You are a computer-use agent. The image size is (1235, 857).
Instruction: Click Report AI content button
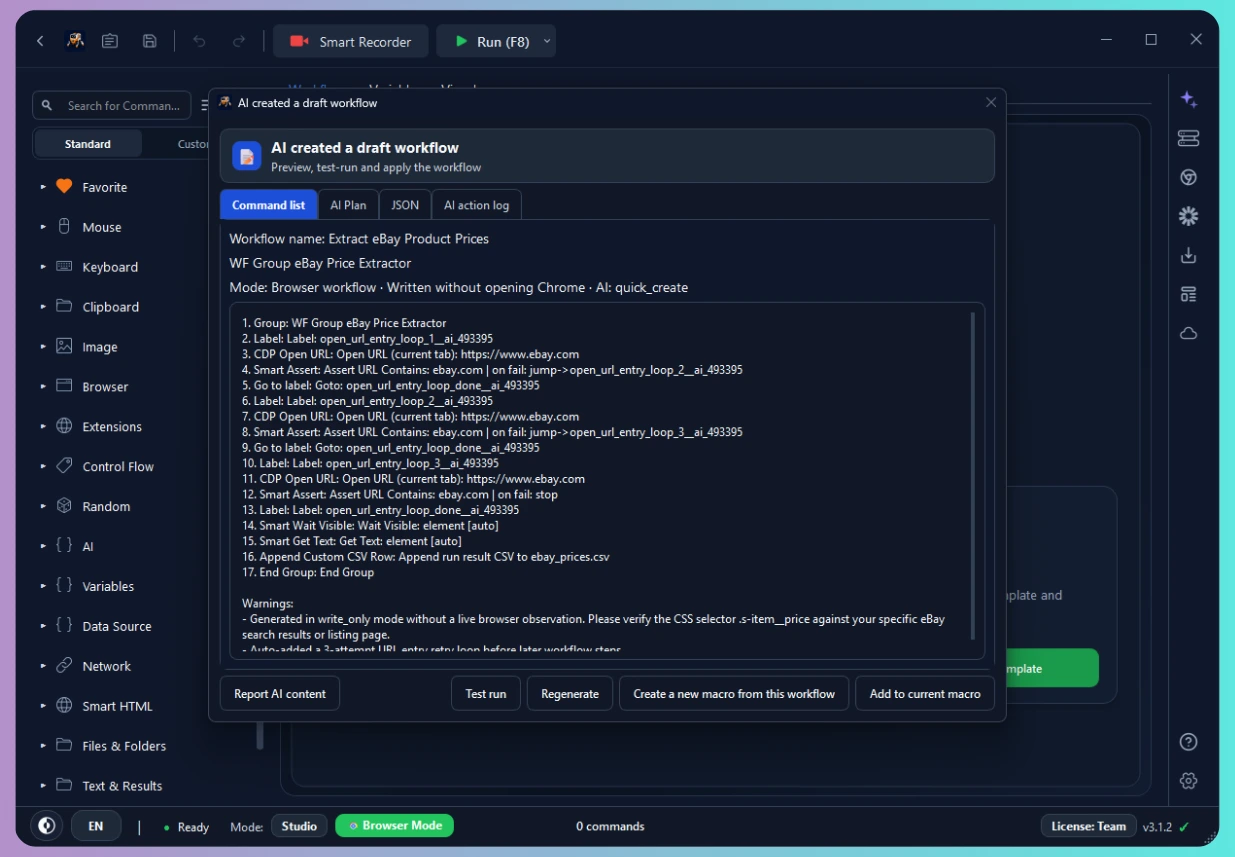[x=280, y=694]
